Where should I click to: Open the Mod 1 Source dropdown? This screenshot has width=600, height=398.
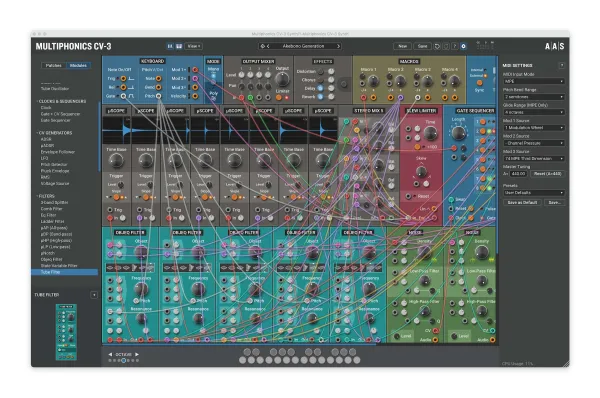pyautogui.click(x=534, y=127)
